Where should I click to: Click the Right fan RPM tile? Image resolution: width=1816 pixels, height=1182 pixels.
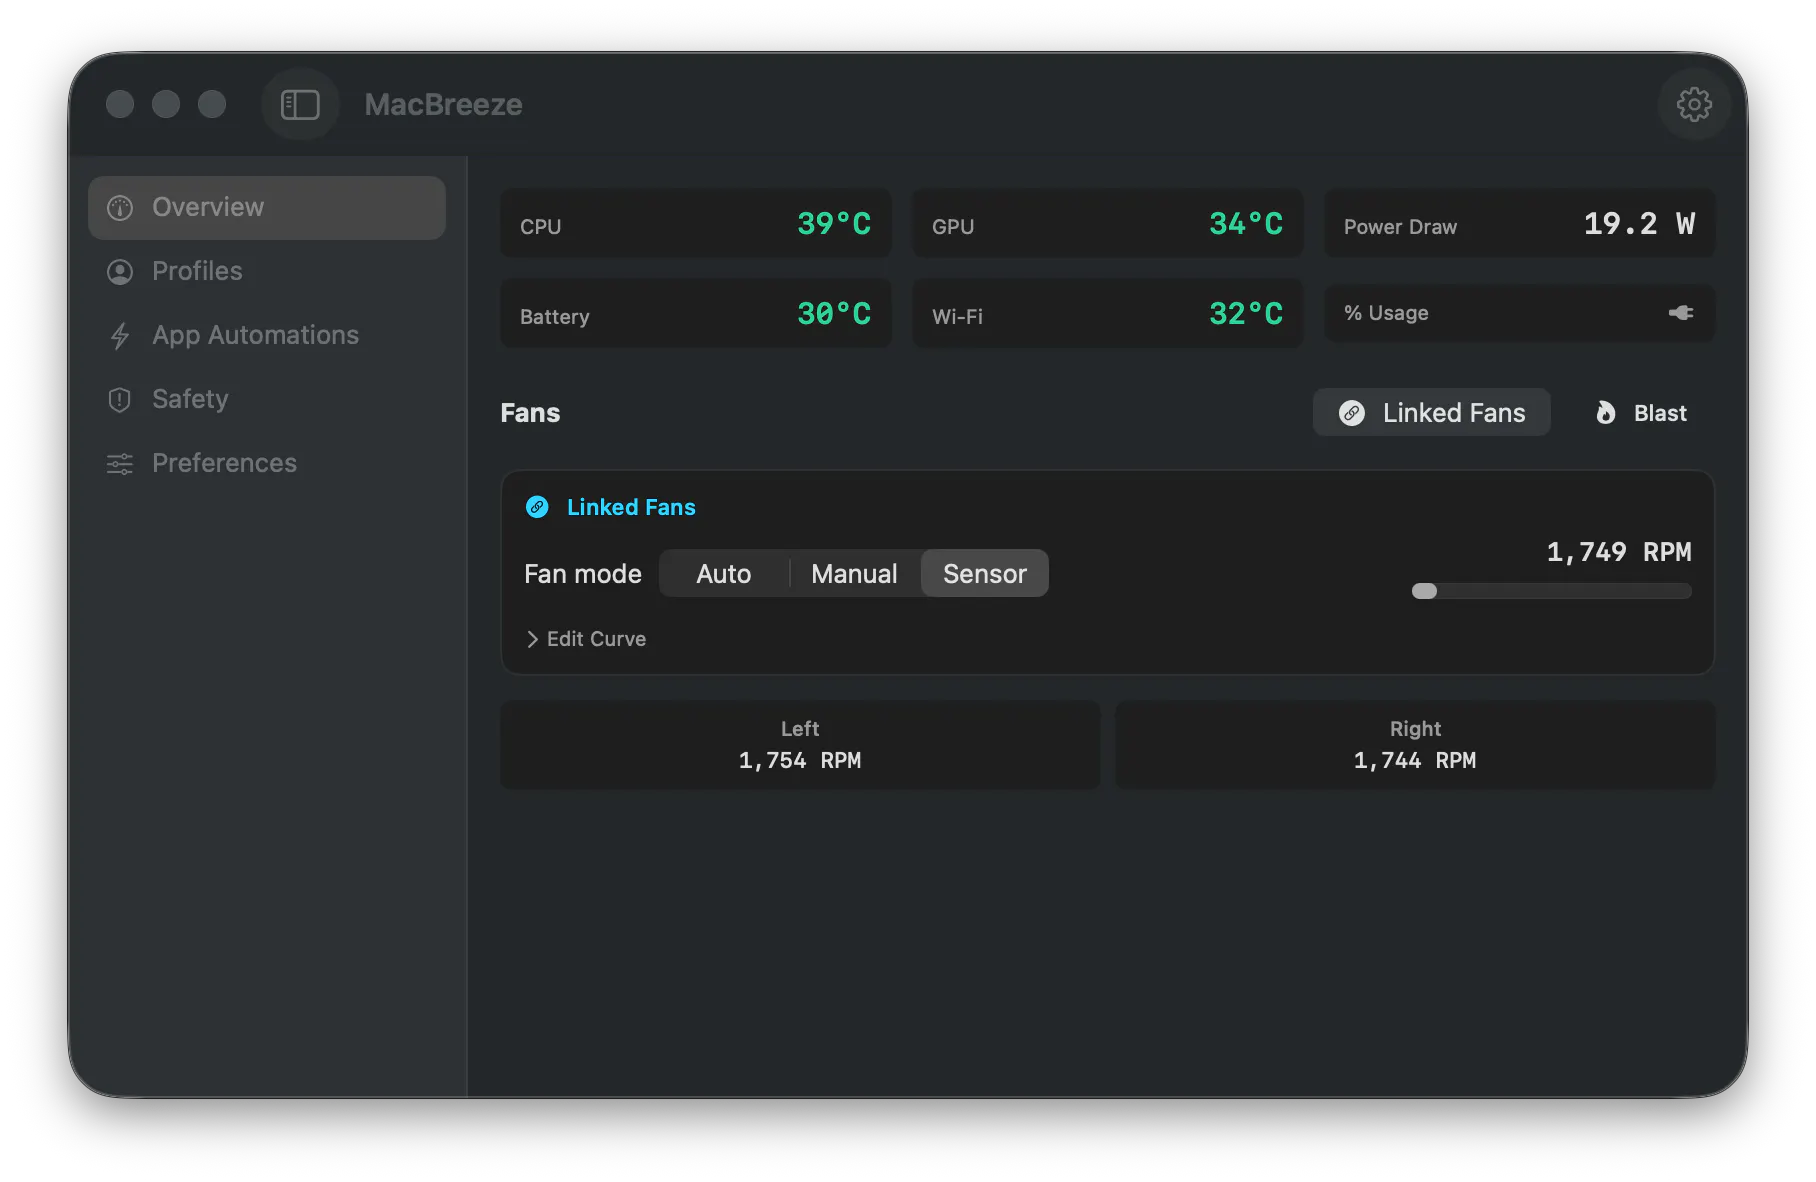click(x=1415, y=745)
